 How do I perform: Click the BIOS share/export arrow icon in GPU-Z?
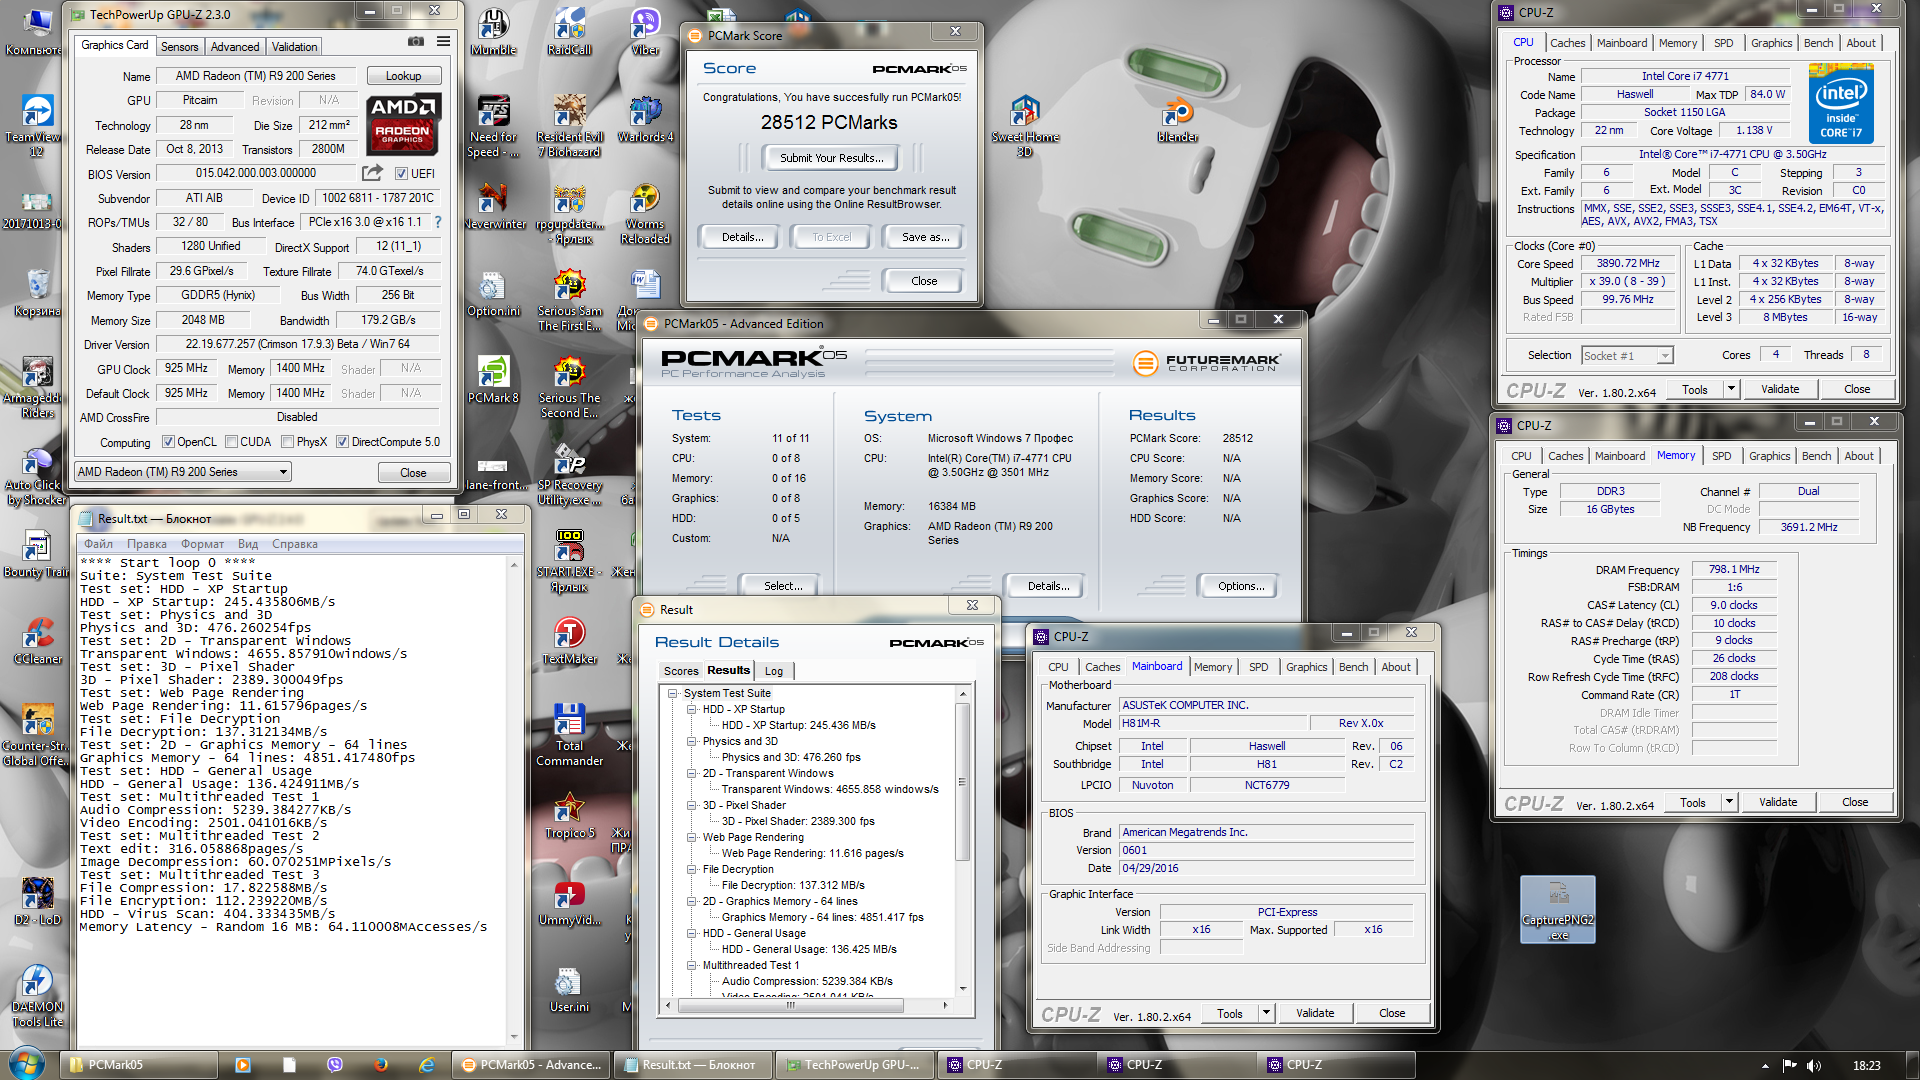pyautogui.click(x=372, y=173)
